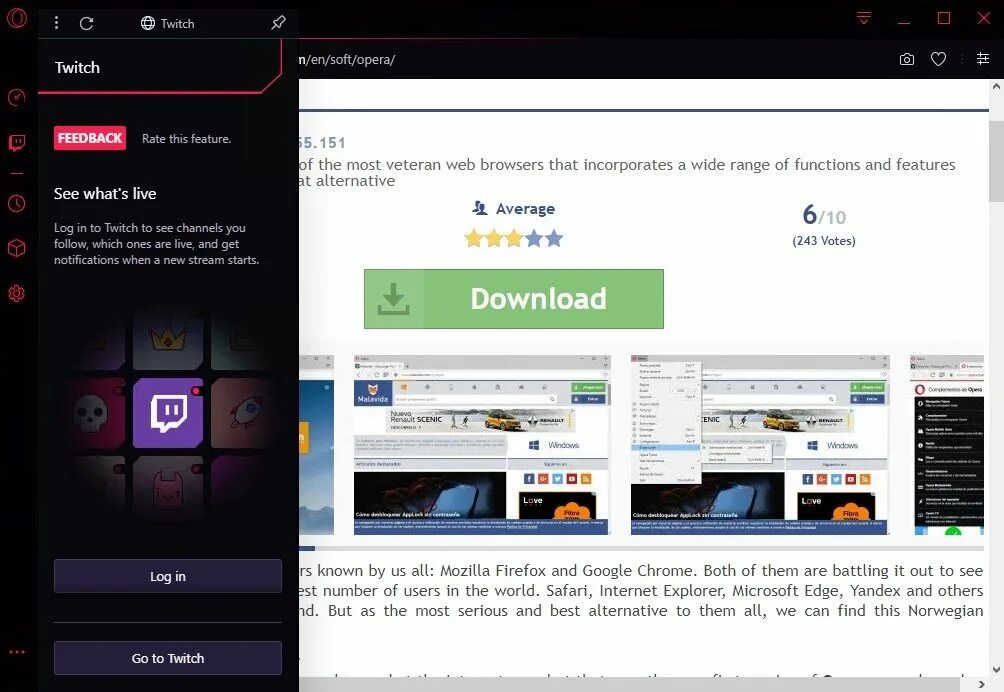
Task: Open GX Control speedometer icon
Action: tap(17, 97)
